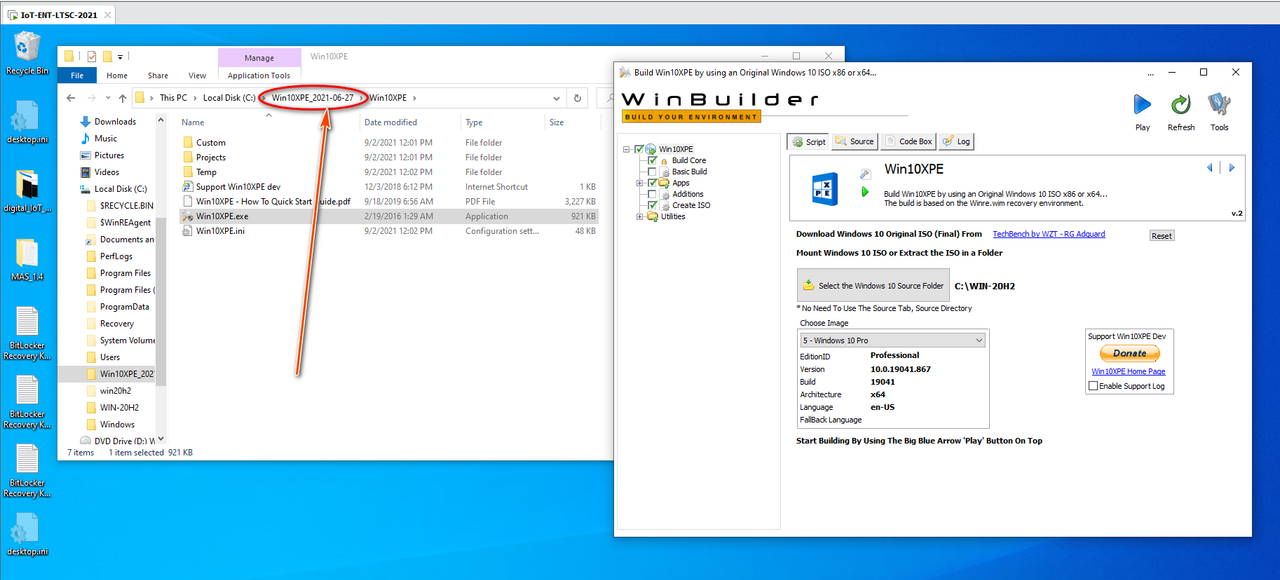Open Explorer address bar history dropdown

(x=555, y=98)
